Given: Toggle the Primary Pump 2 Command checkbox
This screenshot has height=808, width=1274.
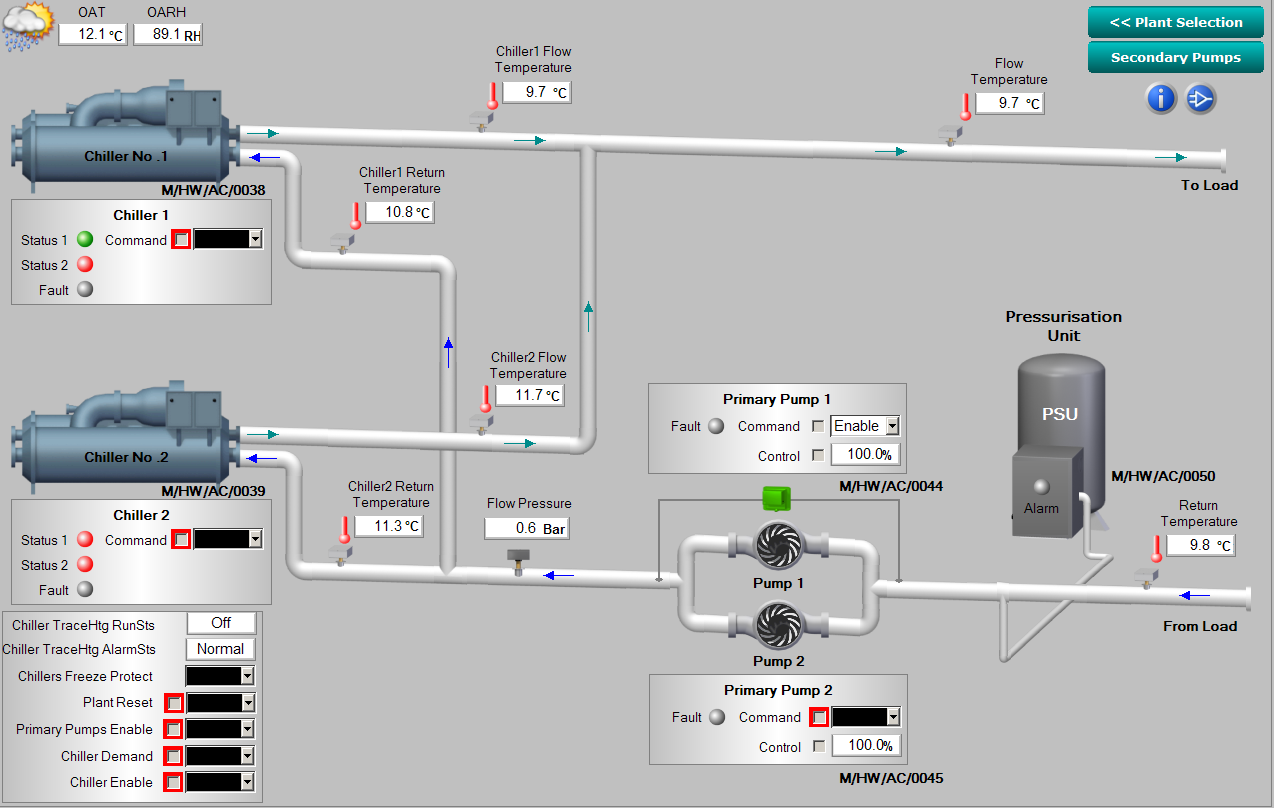Looking at the screenshot, I should 819,717.
